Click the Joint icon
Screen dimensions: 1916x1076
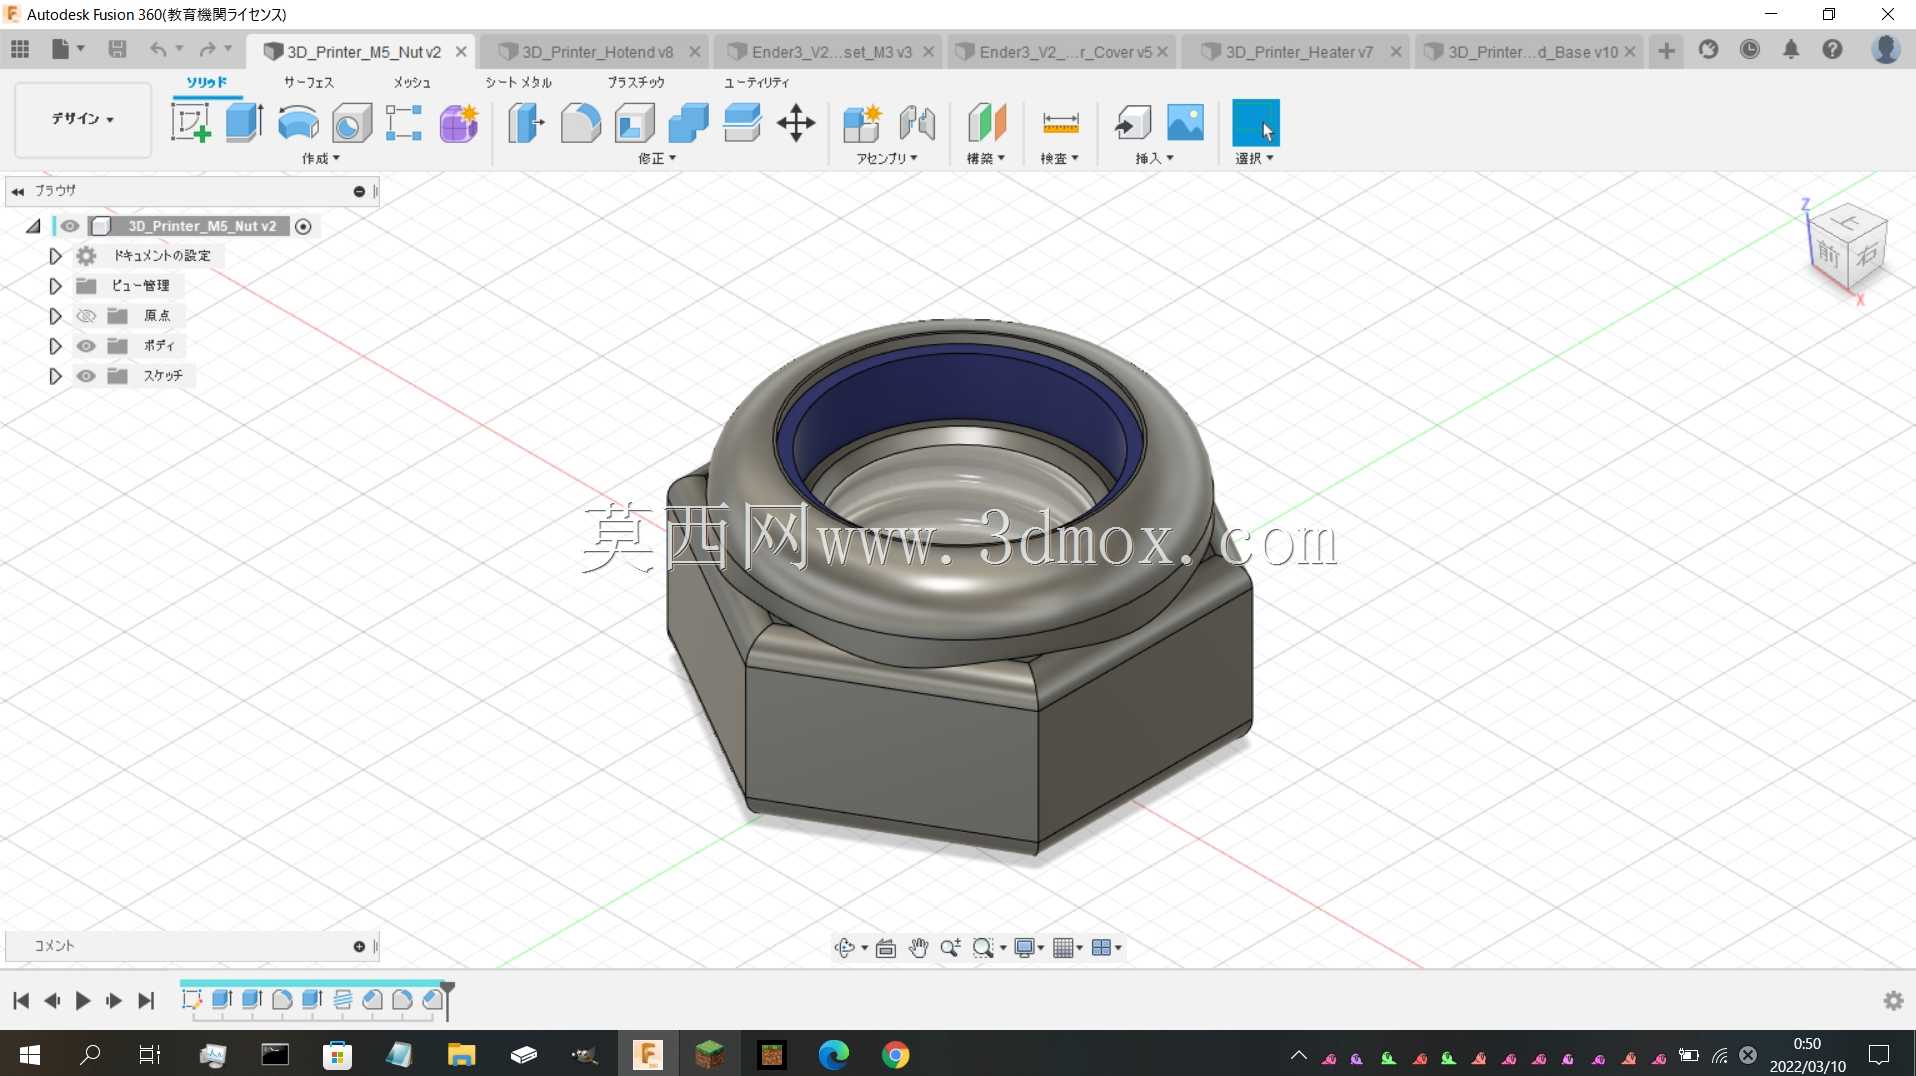coord(916,123)
